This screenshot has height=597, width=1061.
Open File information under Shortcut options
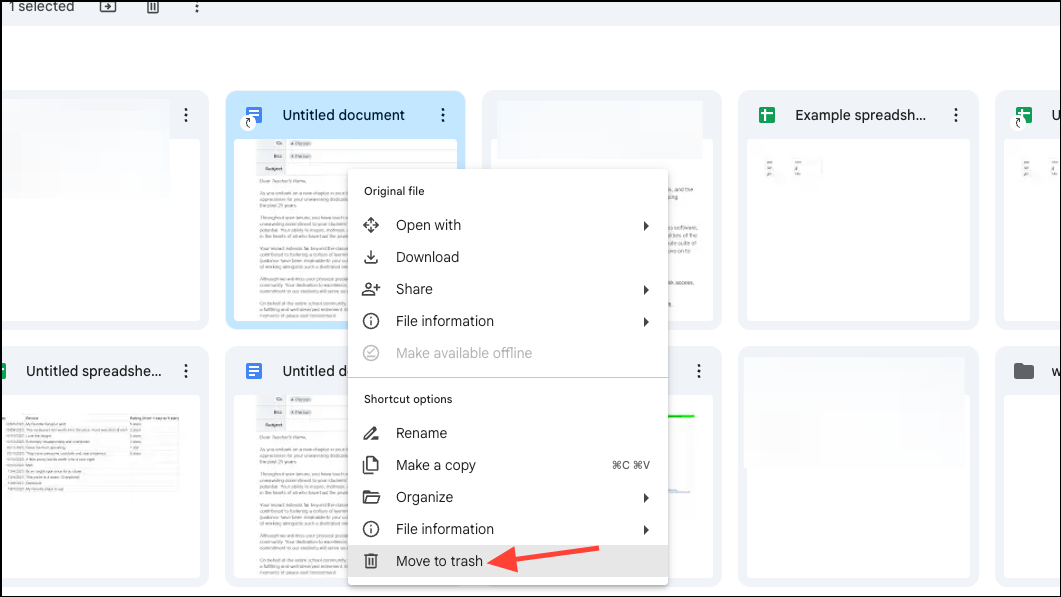click(507, 529)
